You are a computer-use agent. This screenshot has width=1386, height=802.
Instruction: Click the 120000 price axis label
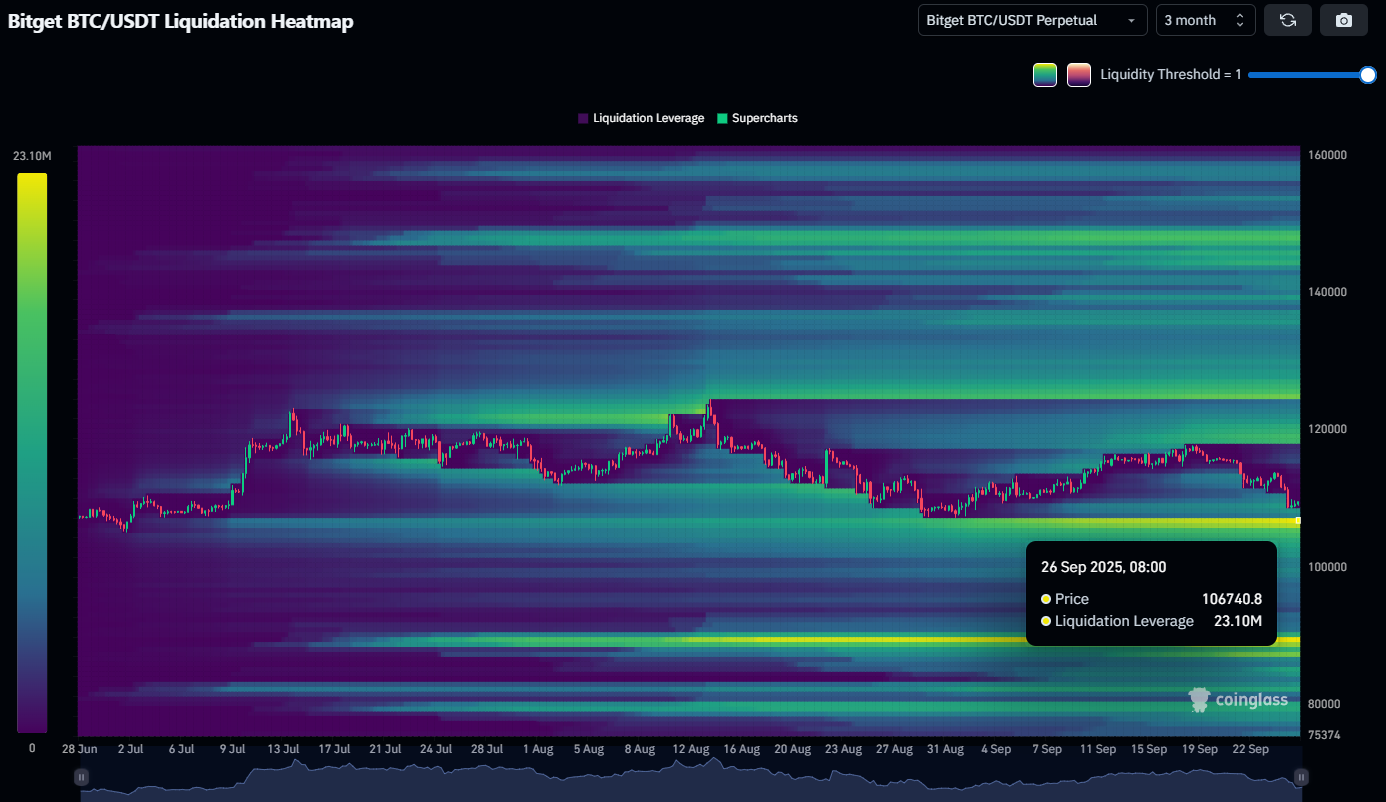(x=1327, y=429)
